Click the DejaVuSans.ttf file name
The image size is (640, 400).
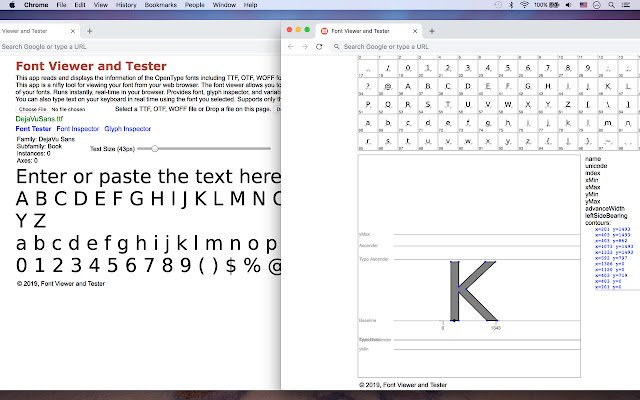point(39,119)
